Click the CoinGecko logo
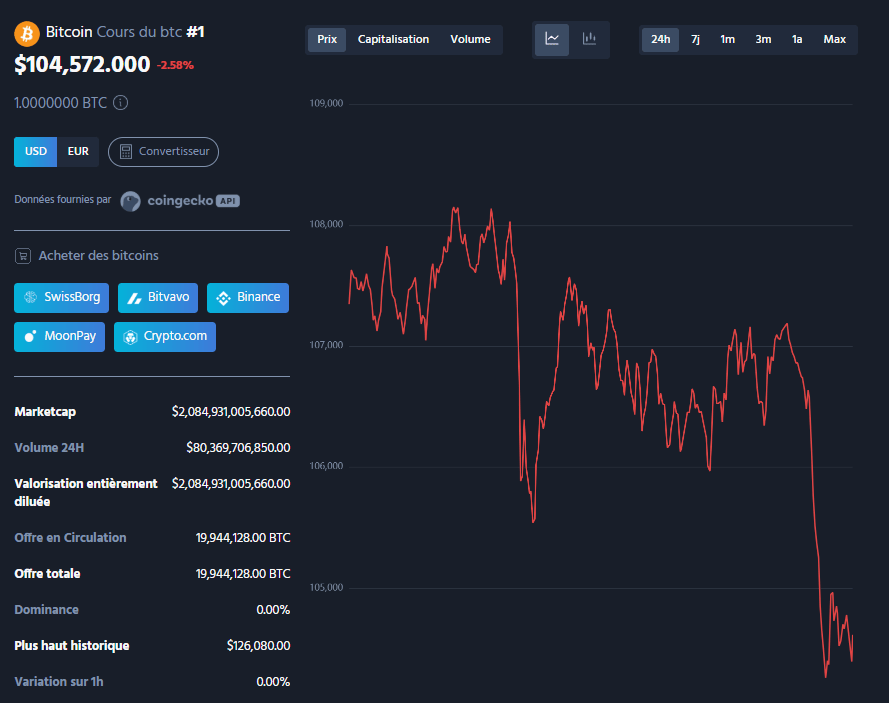Image resolution: width=889 pixels, height=703 pixels. pyautogui.click(x=130, y=201)
